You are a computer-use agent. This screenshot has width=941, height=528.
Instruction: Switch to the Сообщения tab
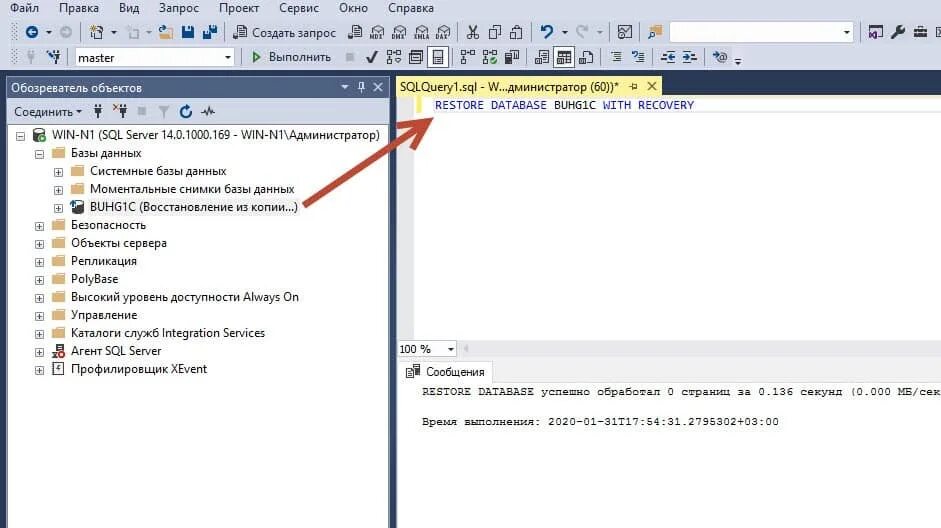coord(445,372)
